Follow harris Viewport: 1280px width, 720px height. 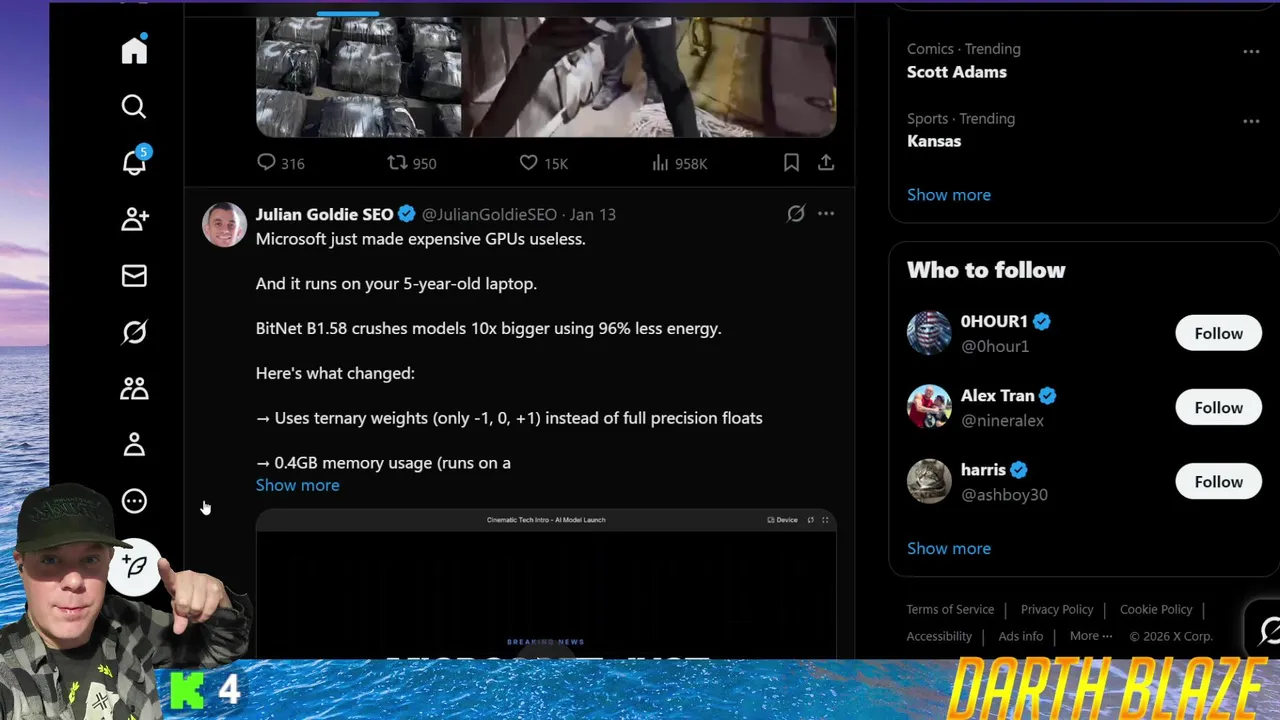click(x=1218, y=481)
